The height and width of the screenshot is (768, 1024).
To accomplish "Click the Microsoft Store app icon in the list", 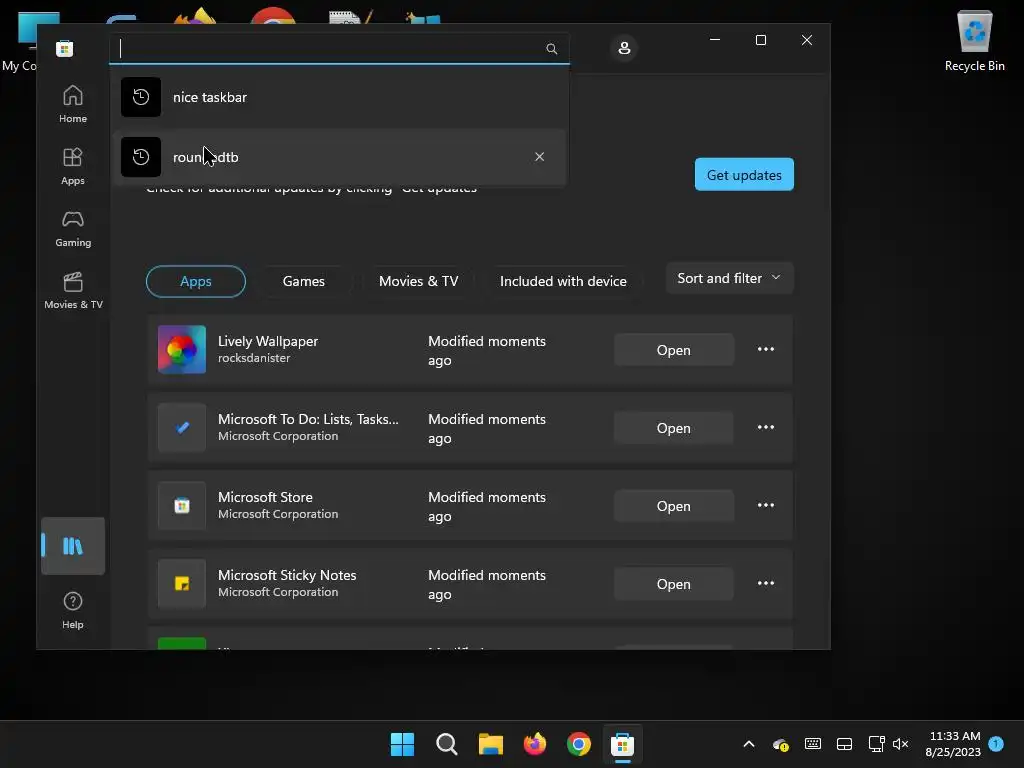I will pos(182,505).
